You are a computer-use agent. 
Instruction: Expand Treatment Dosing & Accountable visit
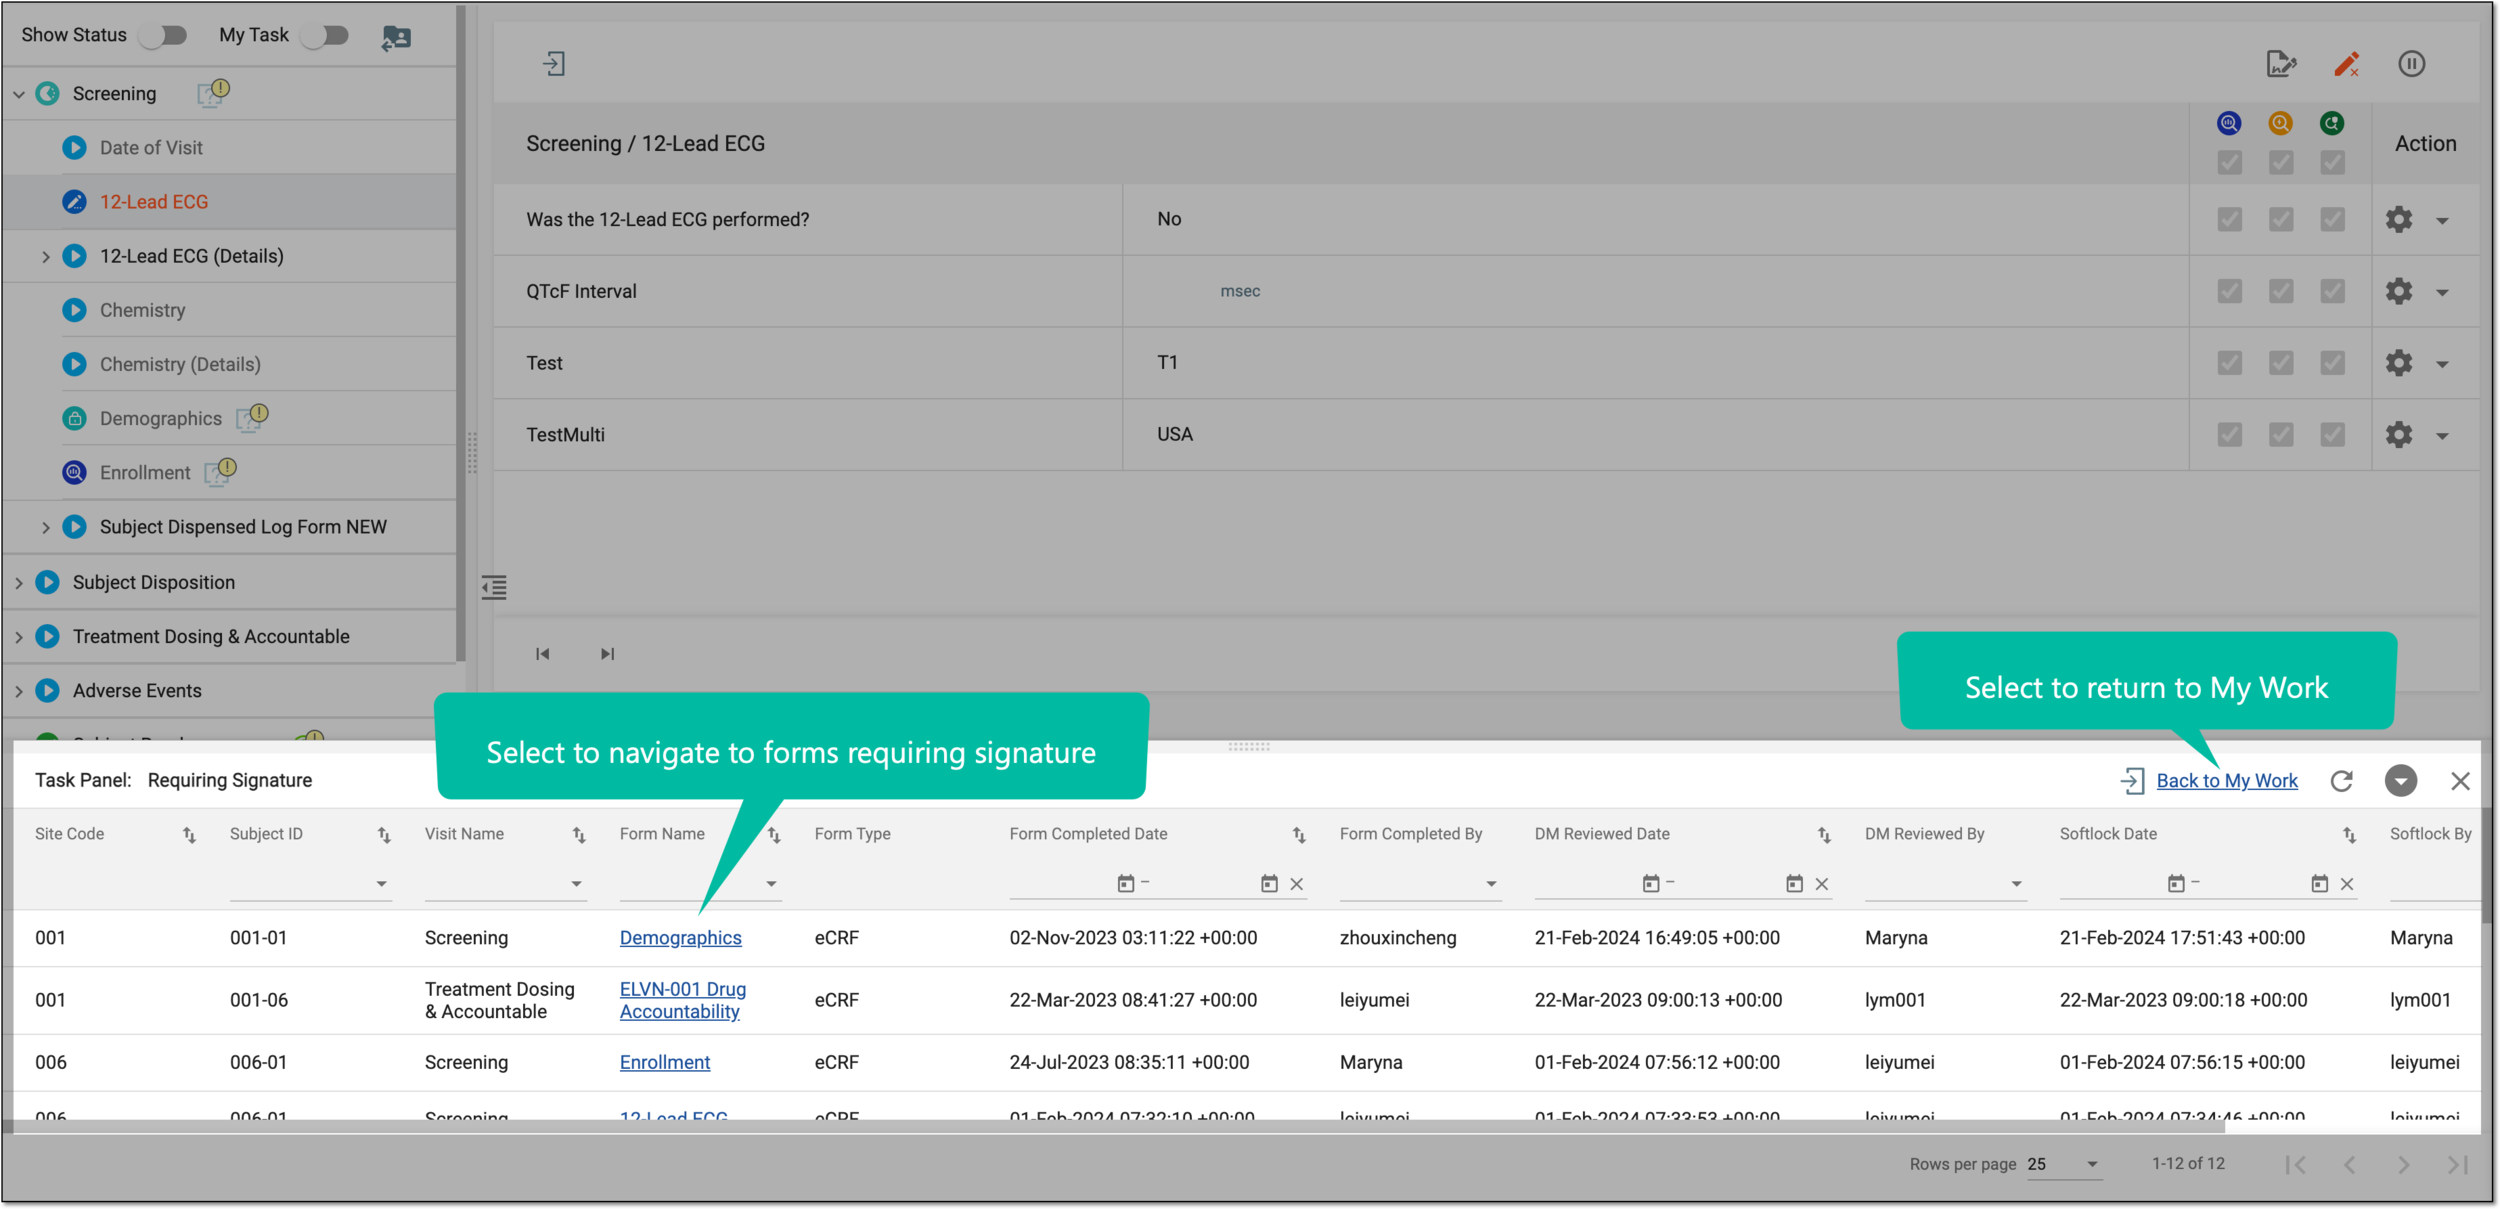[19, 637]
